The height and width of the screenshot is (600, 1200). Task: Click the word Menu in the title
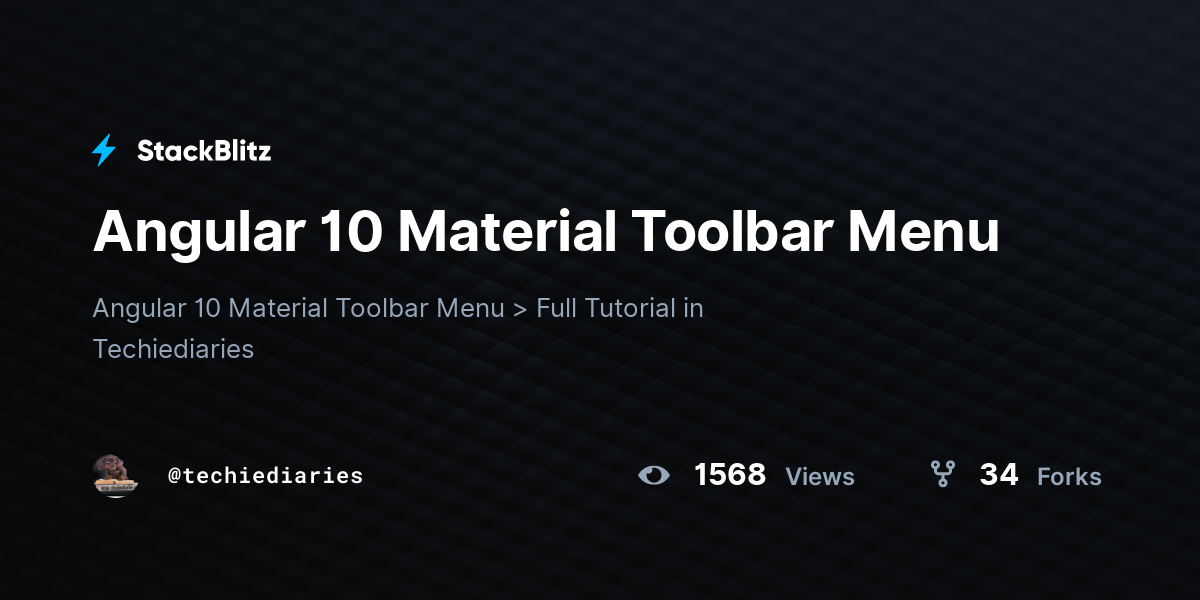tap(923, 231)
